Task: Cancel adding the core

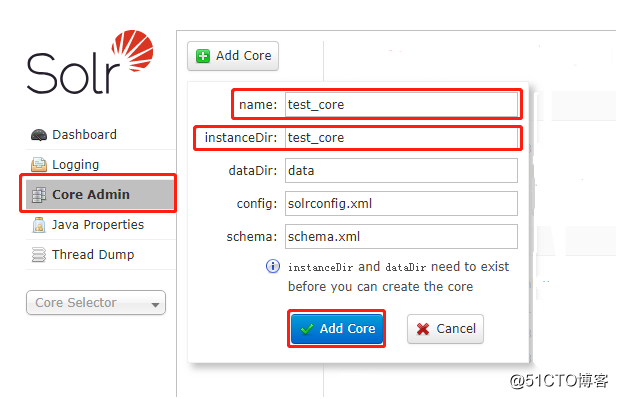Action: tap(445, 329)
